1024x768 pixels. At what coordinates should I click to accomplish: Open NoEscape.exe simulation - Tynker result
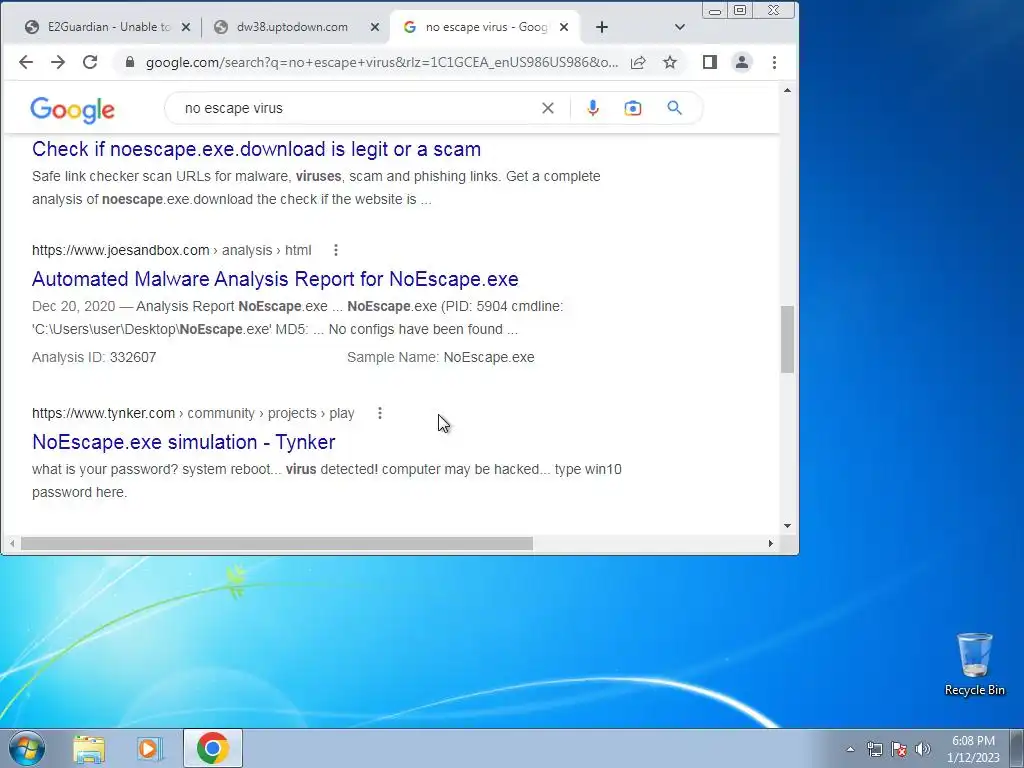tap(184, 441)
